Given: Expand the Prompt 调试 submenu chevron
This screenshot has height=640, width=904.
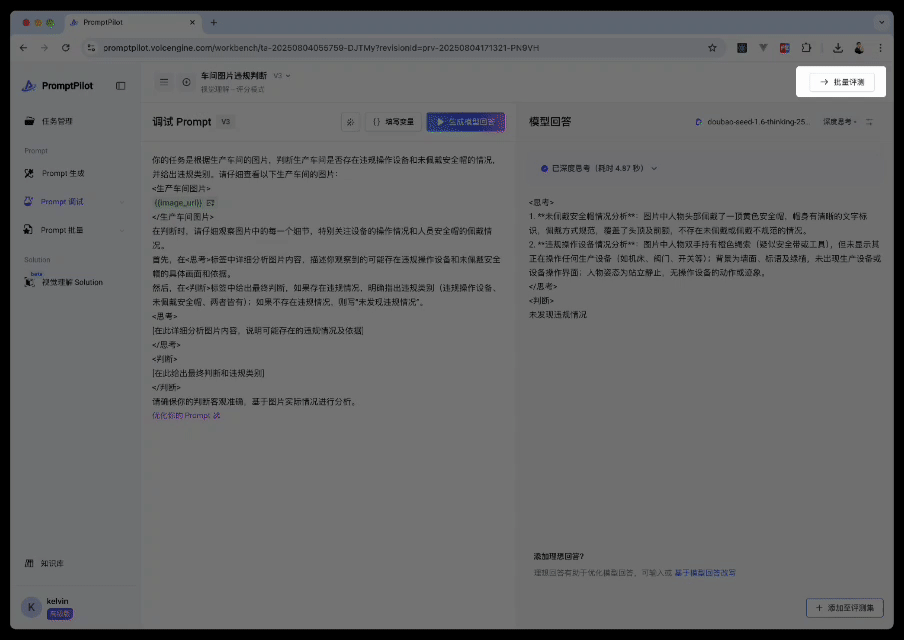Looking at the screenshot, I should tap(122, 202).
